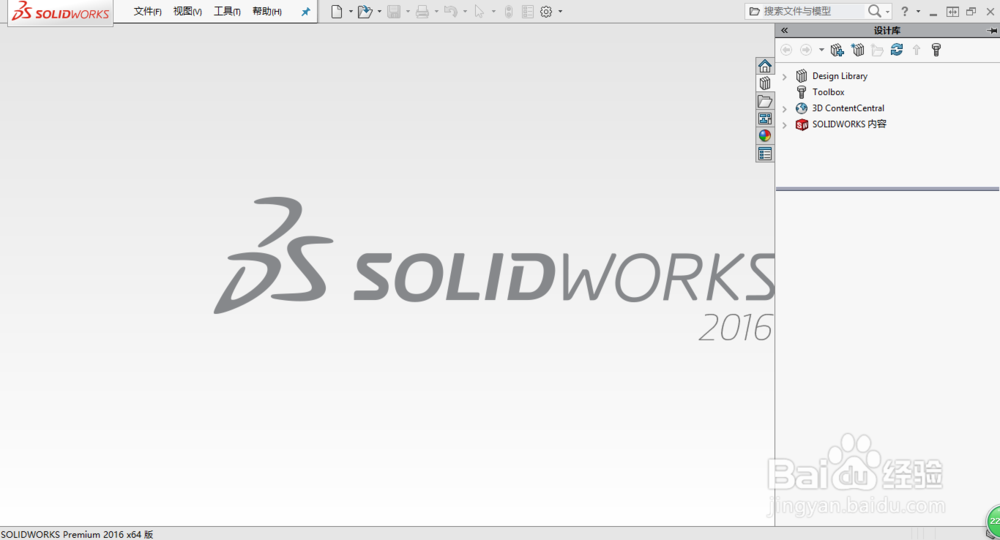Open Options gear icon
The height and width of the screenshot is (540, 1000).
(x=547, y=11)
